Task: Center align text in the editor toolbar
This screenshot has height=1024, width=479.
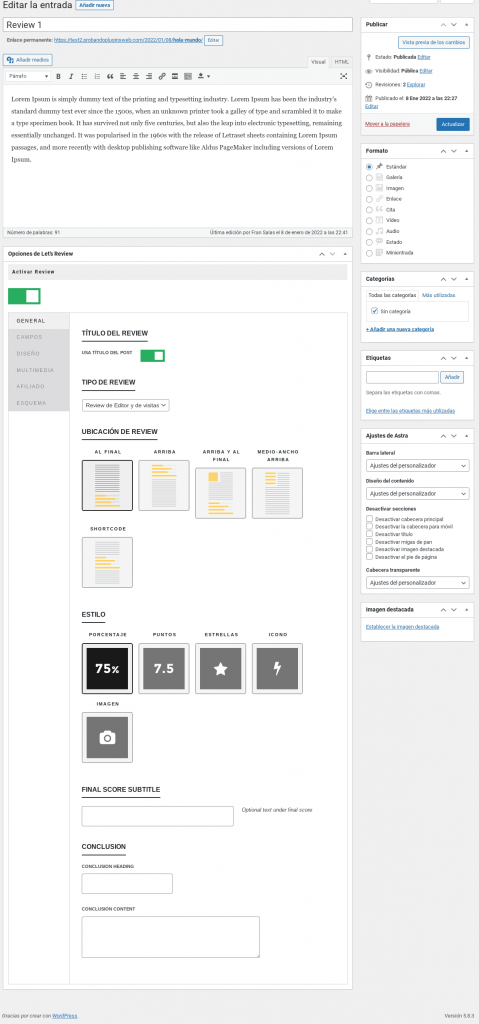Action: [x=136, y=76]
